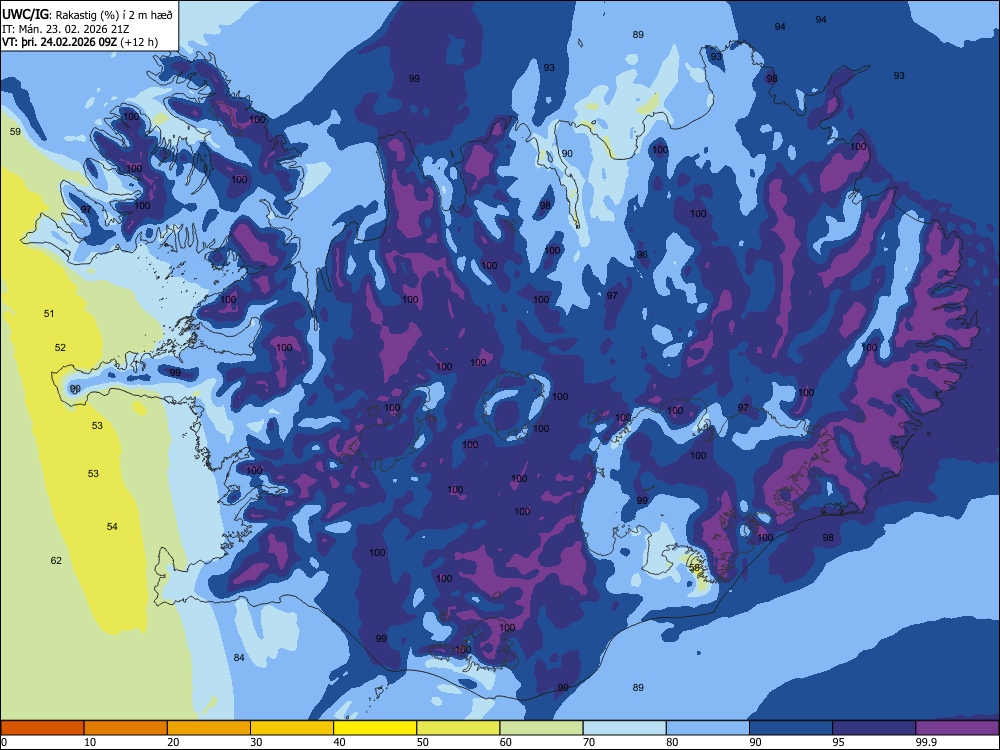Image resolution: width=1000 pixels, height=750 pixels.
Task: Pick the legend tick label 40
Action: pyautogui.click(x=340, y=742)
